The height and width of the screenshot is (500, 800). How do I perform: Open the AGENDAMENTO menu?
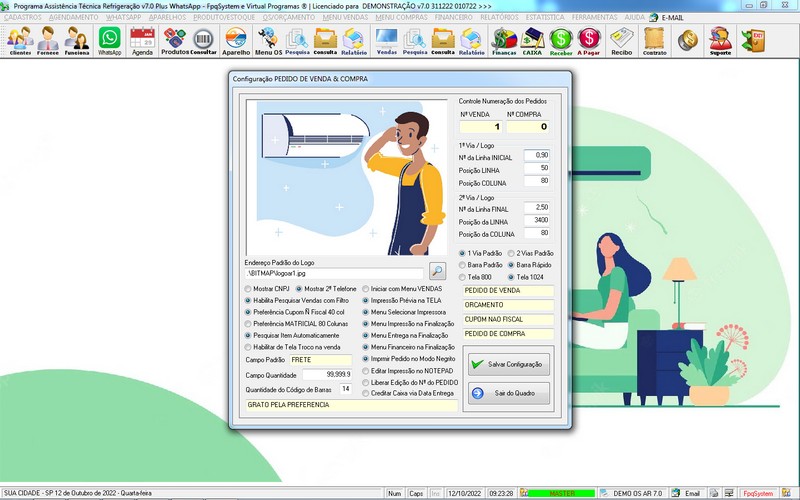[73, 17]
